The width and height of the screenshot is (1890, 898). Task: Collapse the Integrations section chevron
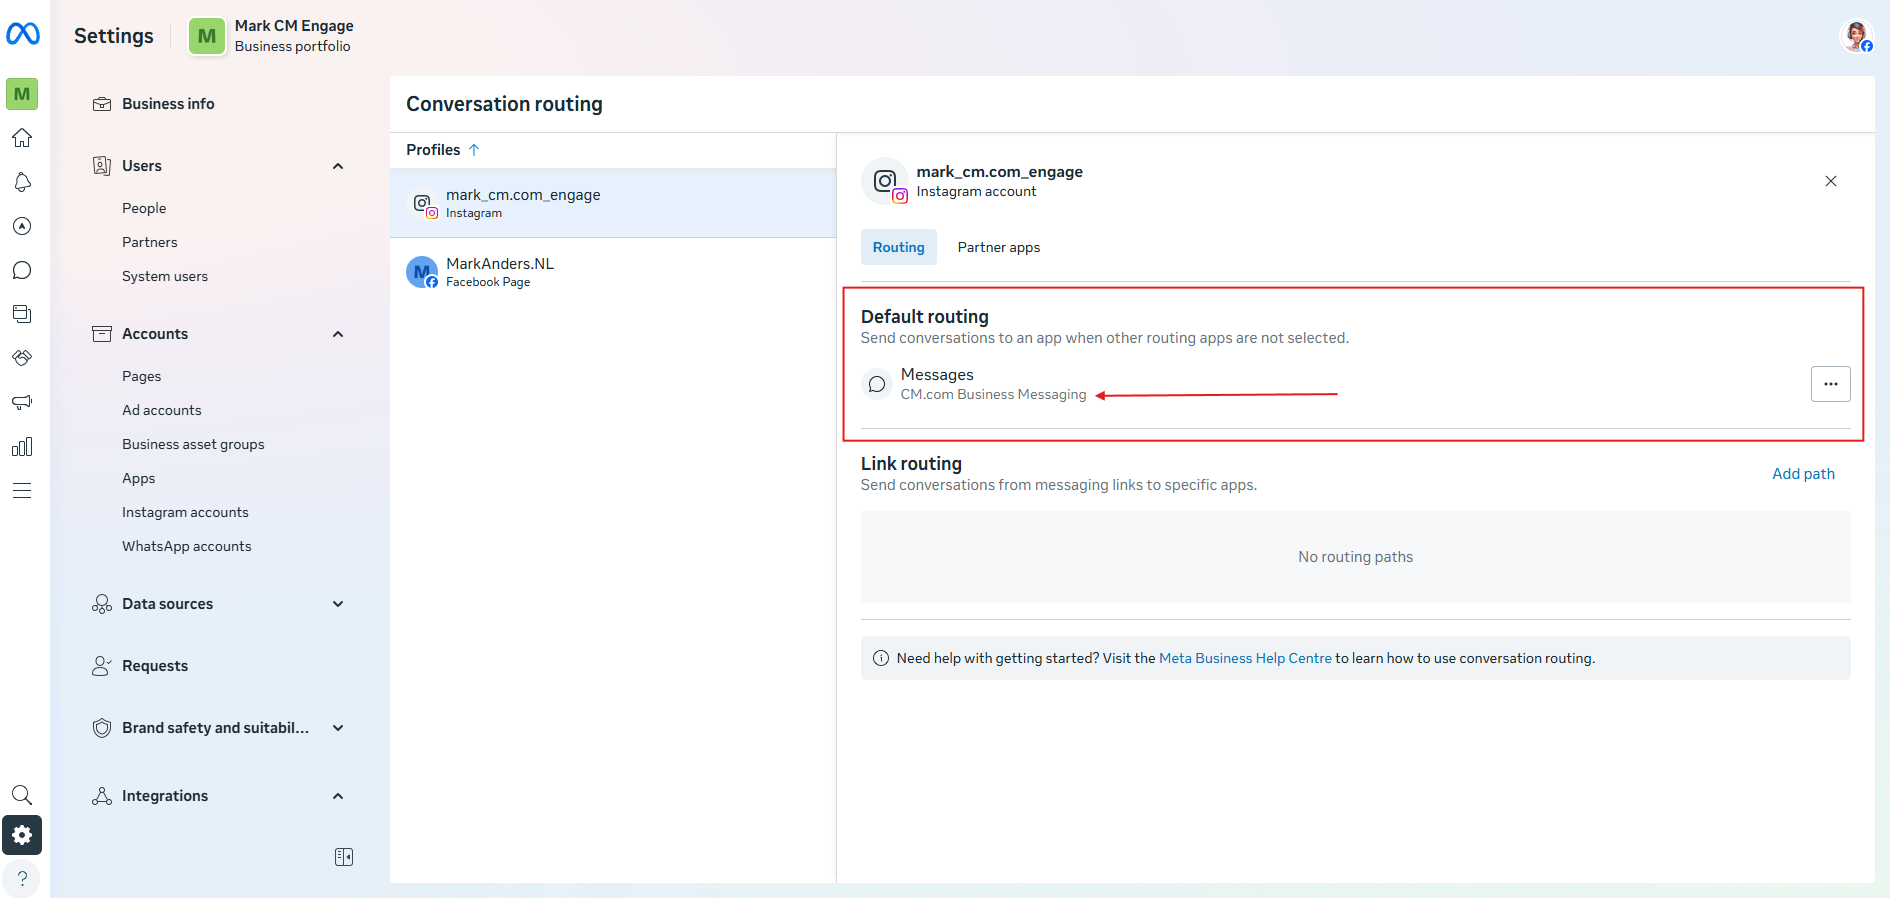pyautogui.click(x=338, y=796)
